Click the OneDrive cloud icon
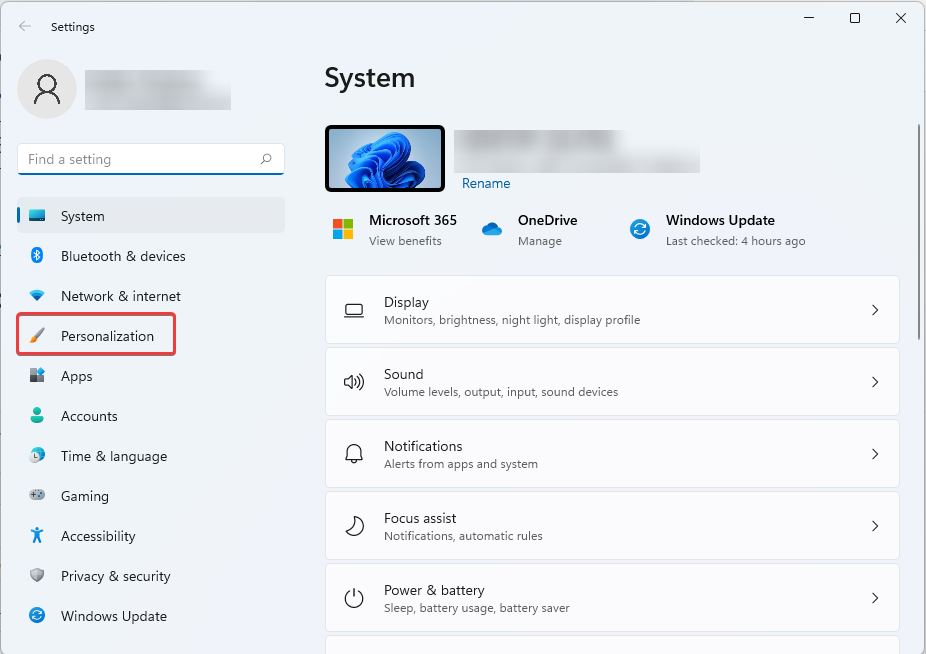The height and width of the screenshot is (654, 926). click(x=492, y=229)
